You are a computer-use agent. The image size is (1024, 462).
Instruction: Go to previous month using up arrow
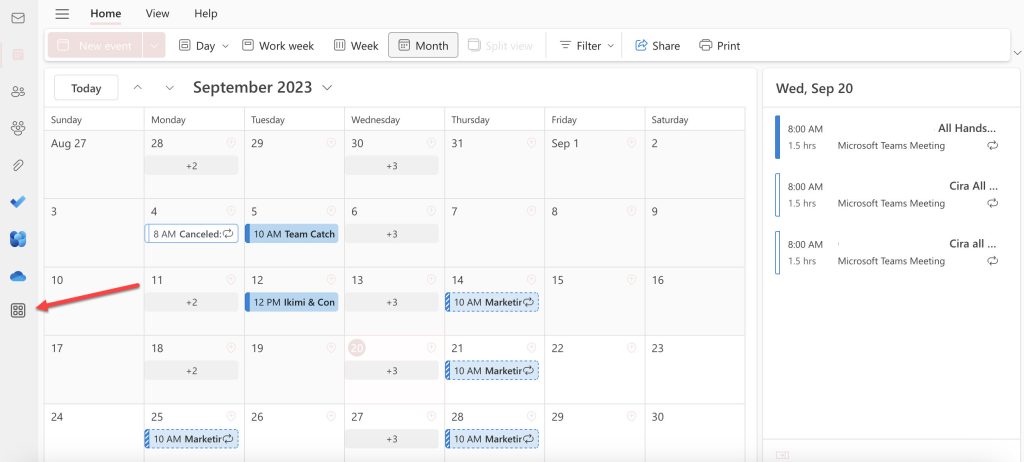coord(138,88)
